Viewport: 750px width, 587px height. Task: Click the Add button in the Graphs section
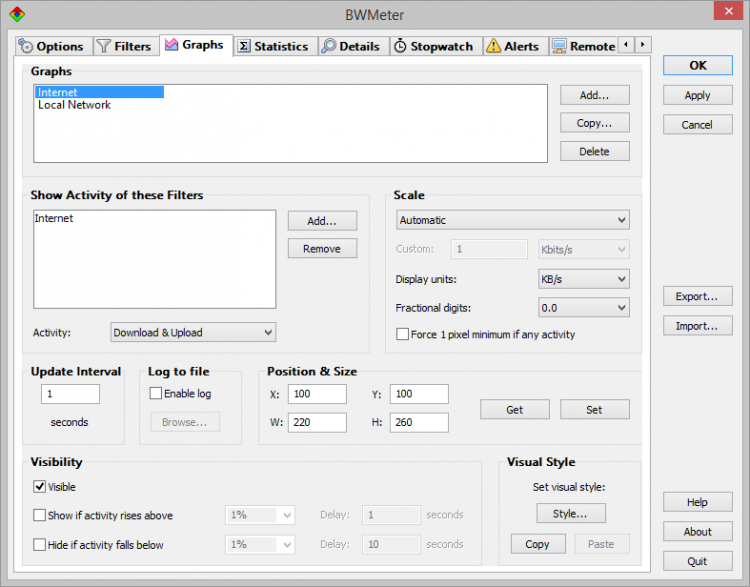pos(595,95)
